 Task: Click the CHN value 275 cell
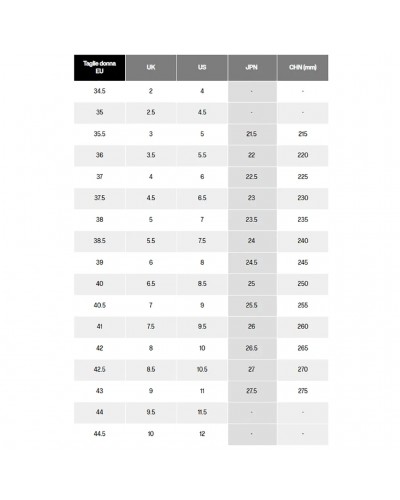coord(303,391)
